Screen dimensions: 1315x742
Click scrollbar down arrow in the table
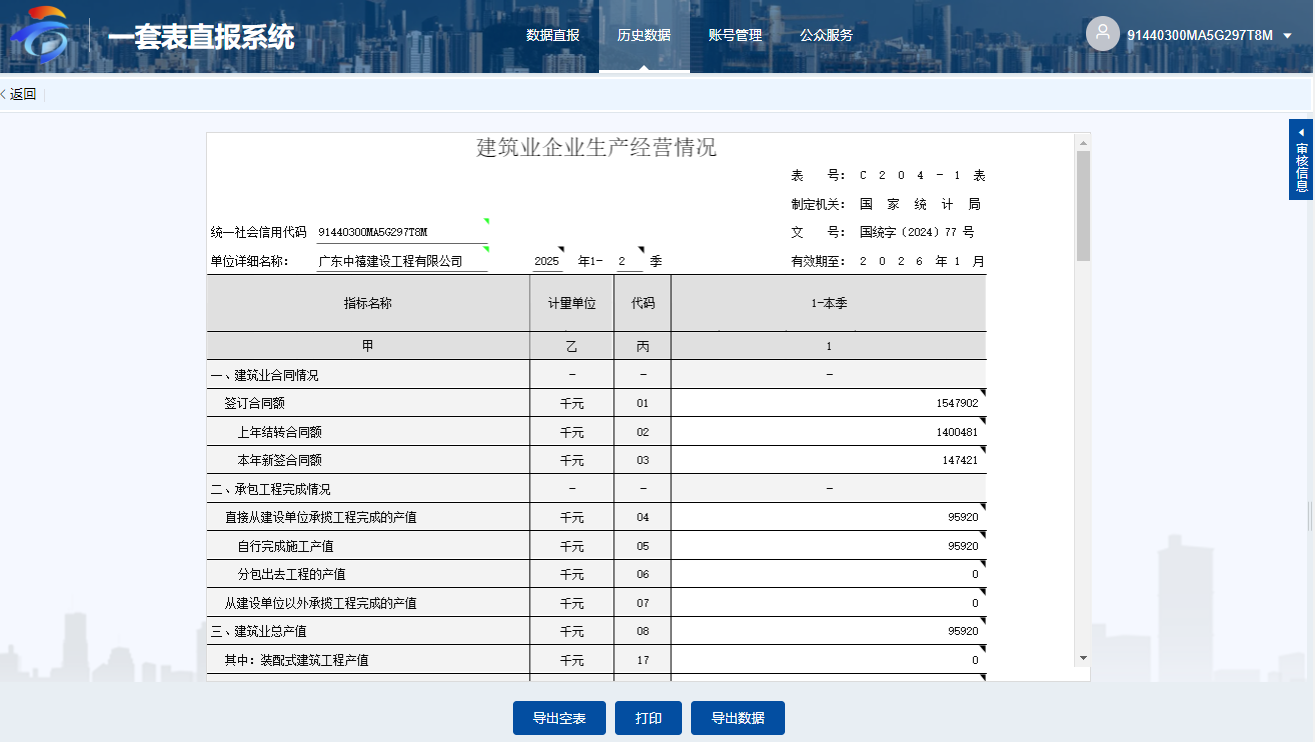tap(1082, 657)
